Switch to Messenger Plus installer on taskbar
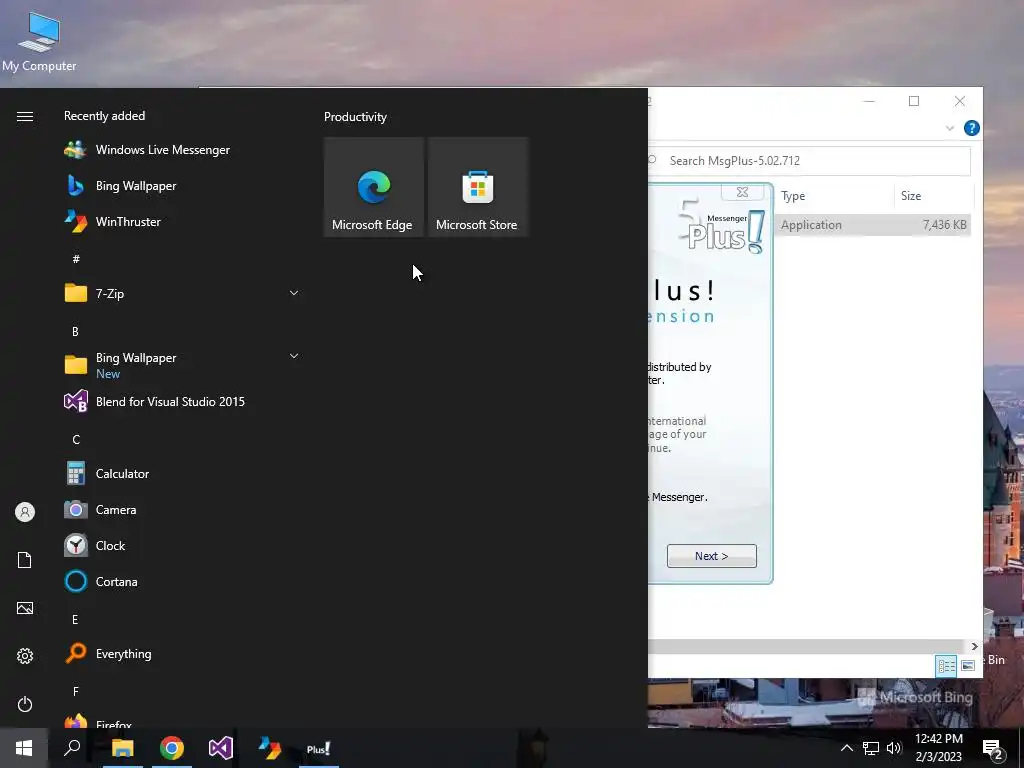The width and height of the screenshot is (1024, 768). (319, 748)
